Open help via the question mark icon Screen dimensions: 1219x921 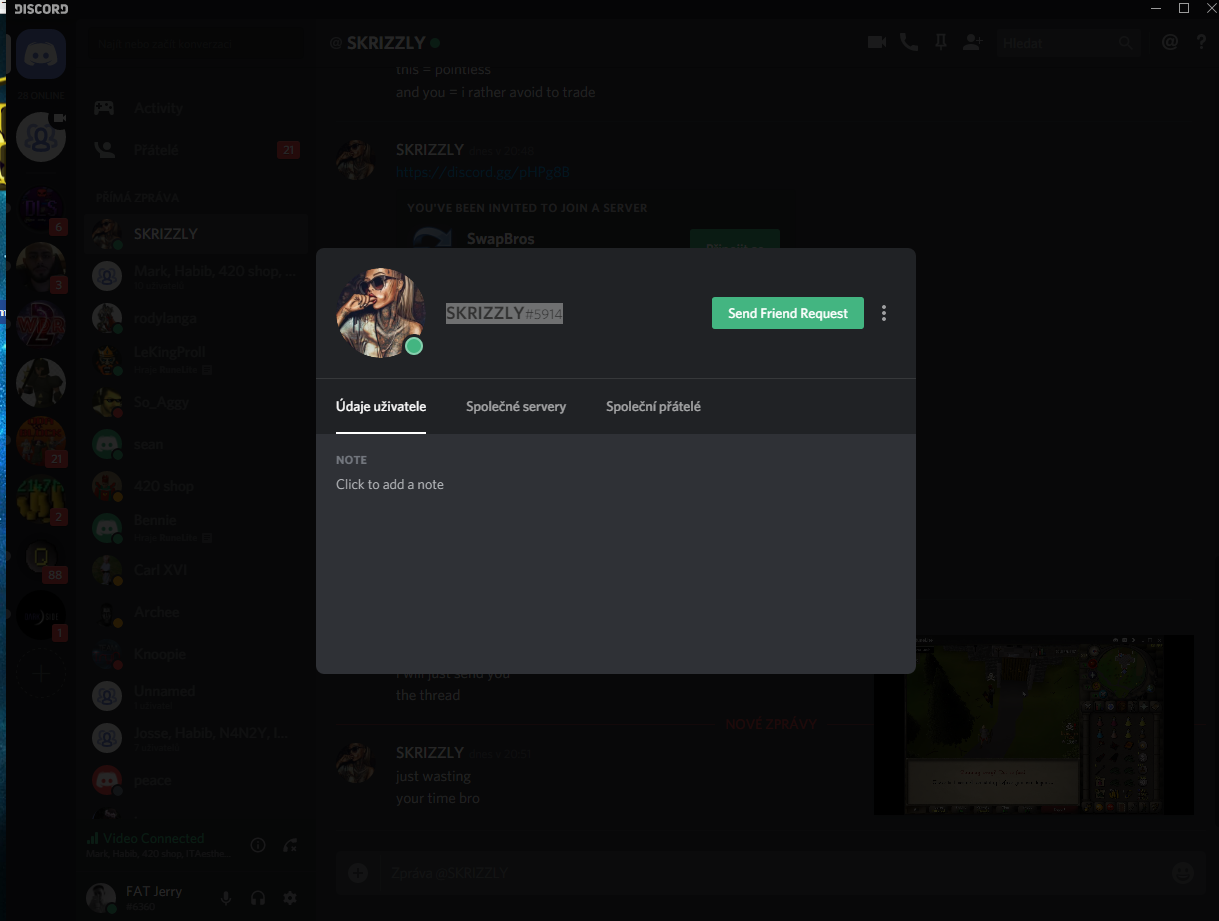(x=1202, y=42)
